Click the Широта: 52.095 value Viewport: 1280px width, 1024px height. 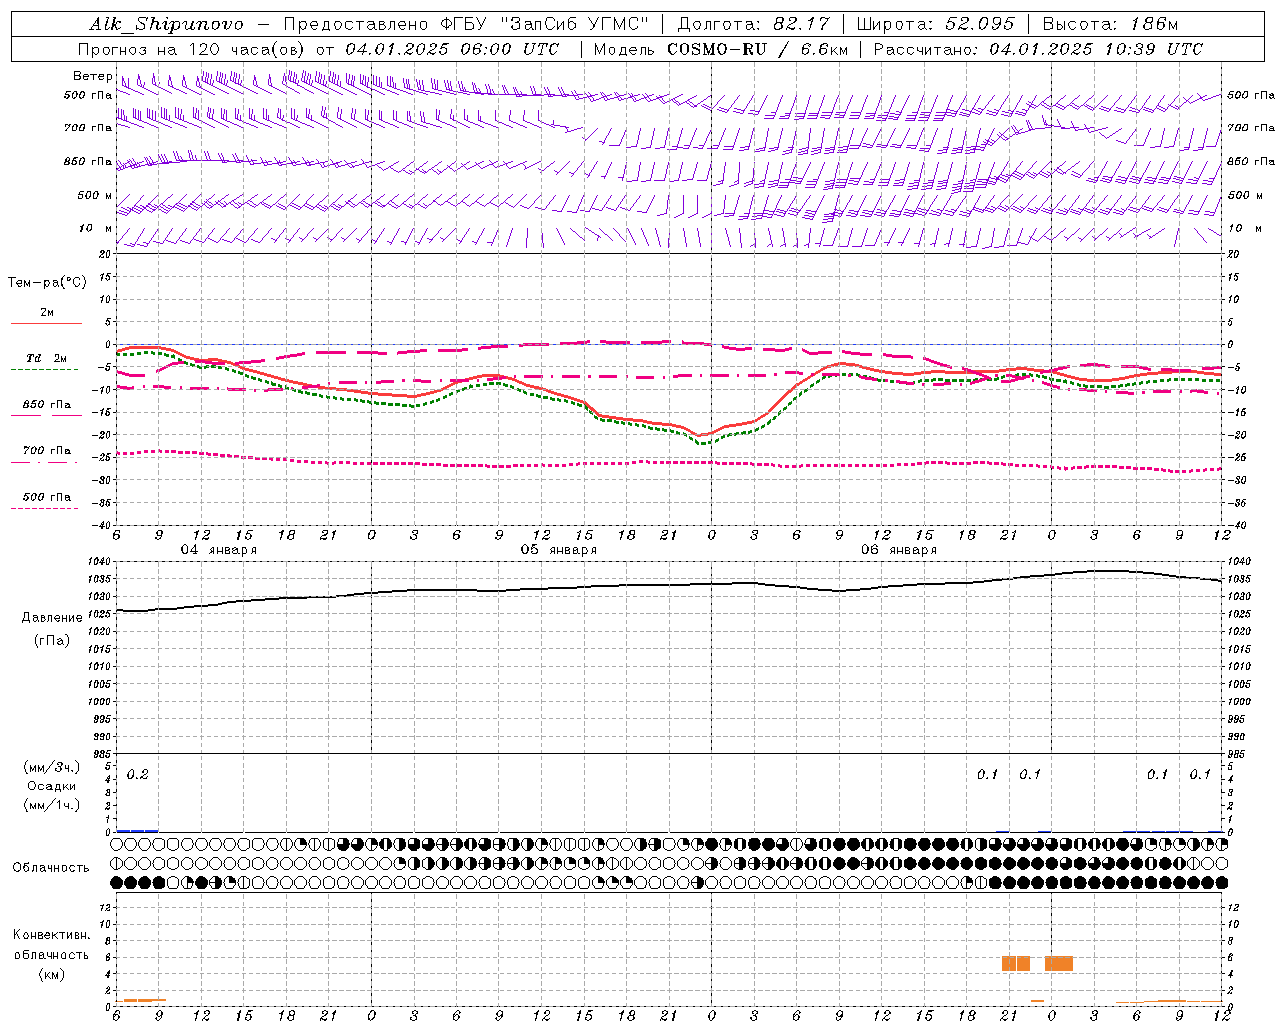pyautogui.click(x=936, y=24)
